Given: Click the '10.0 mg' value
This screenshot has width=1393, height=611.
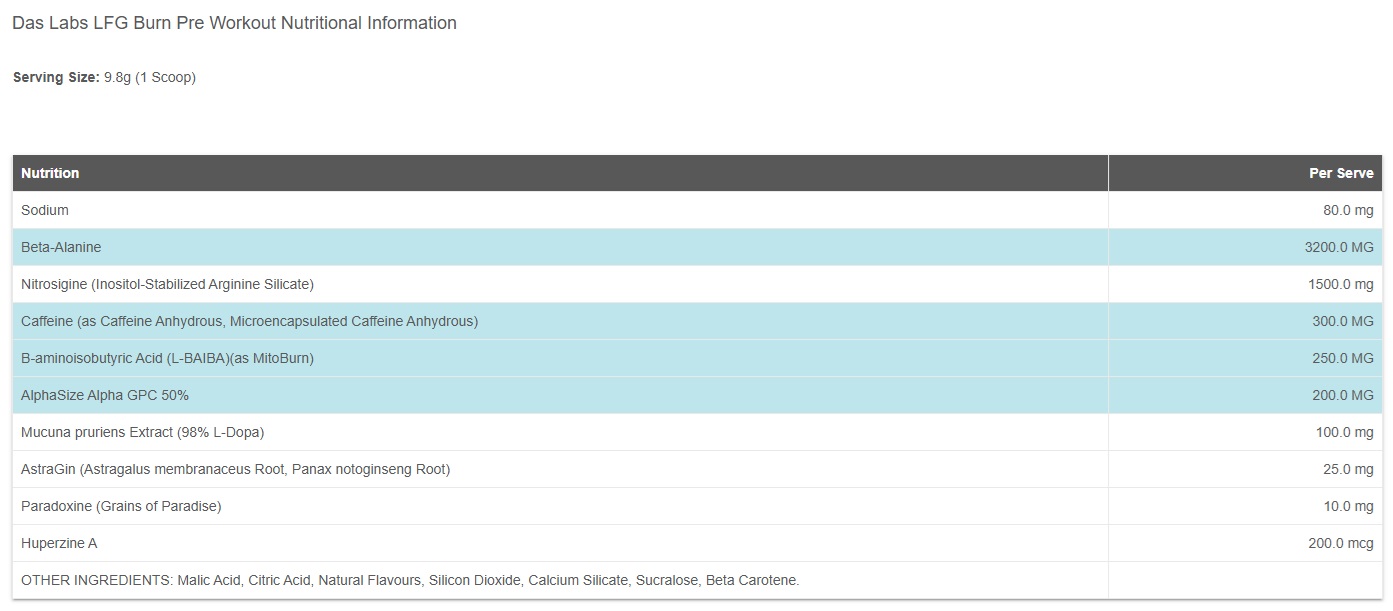Looking at the screenshot, I should pyautogui.click(x=1349, y=506).
